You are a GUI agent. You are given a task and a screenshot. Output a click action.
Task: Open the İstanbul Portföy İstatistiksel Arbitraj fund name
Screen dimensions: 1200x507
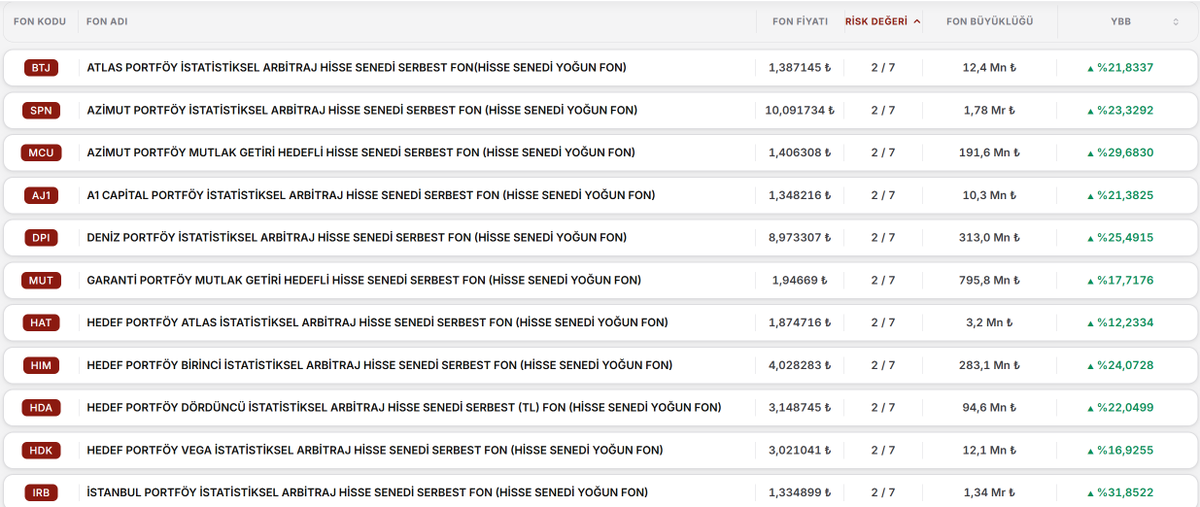point(367,493)
